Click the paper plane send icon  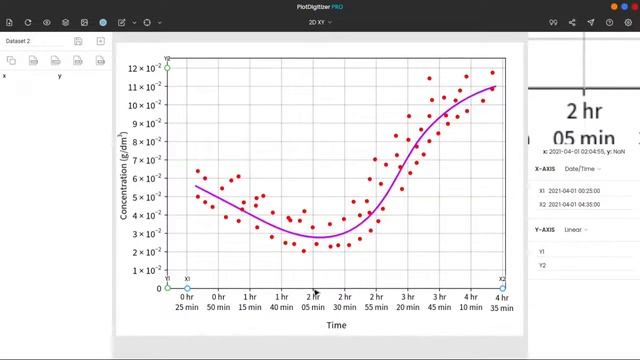point(591,22)
